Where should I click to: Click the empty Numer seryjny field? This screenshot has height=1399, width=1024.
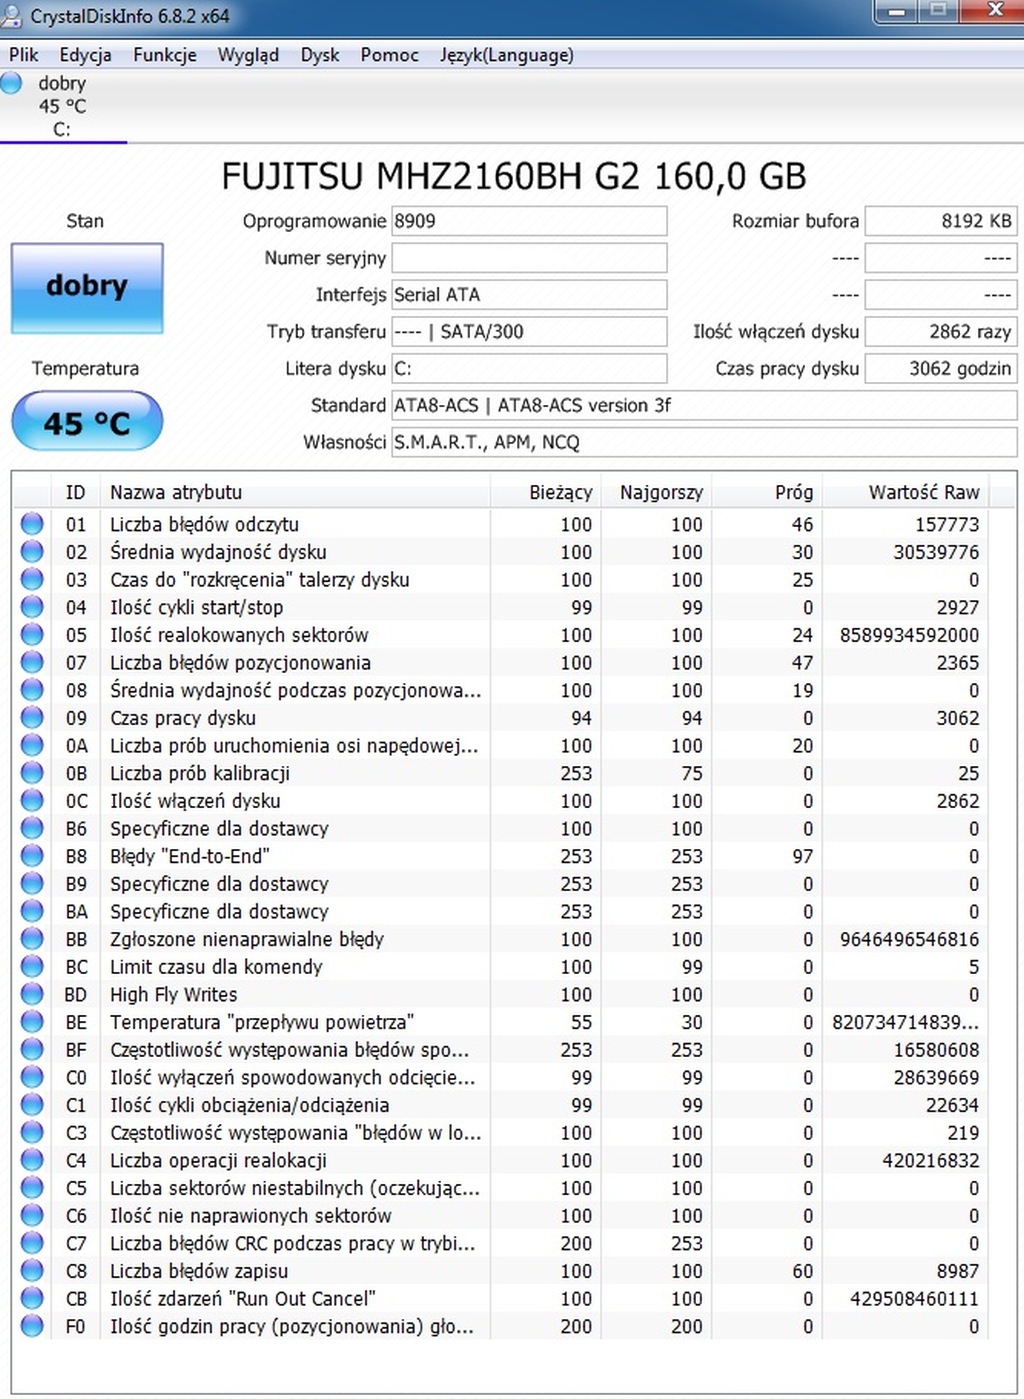(x=529, y=258)
